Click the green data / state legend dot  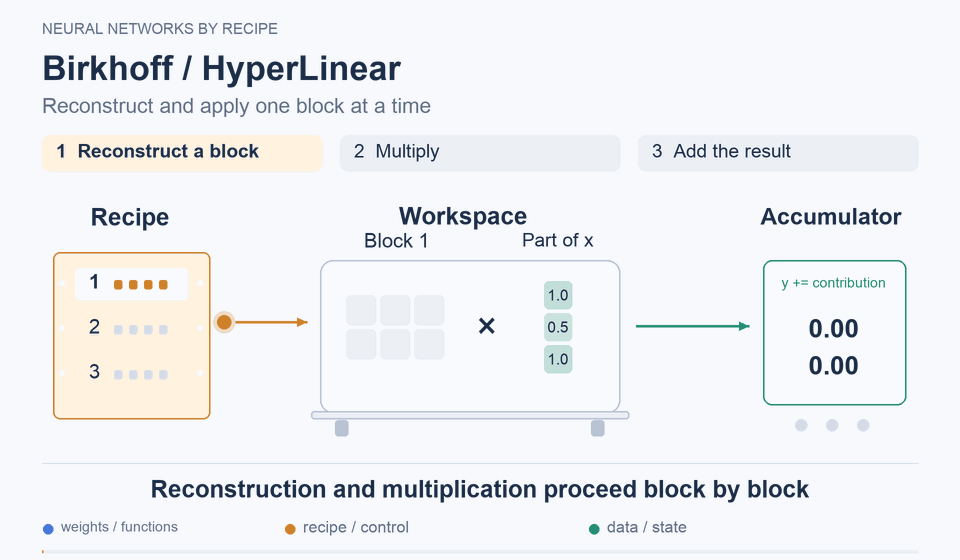(x=594, y=529)
